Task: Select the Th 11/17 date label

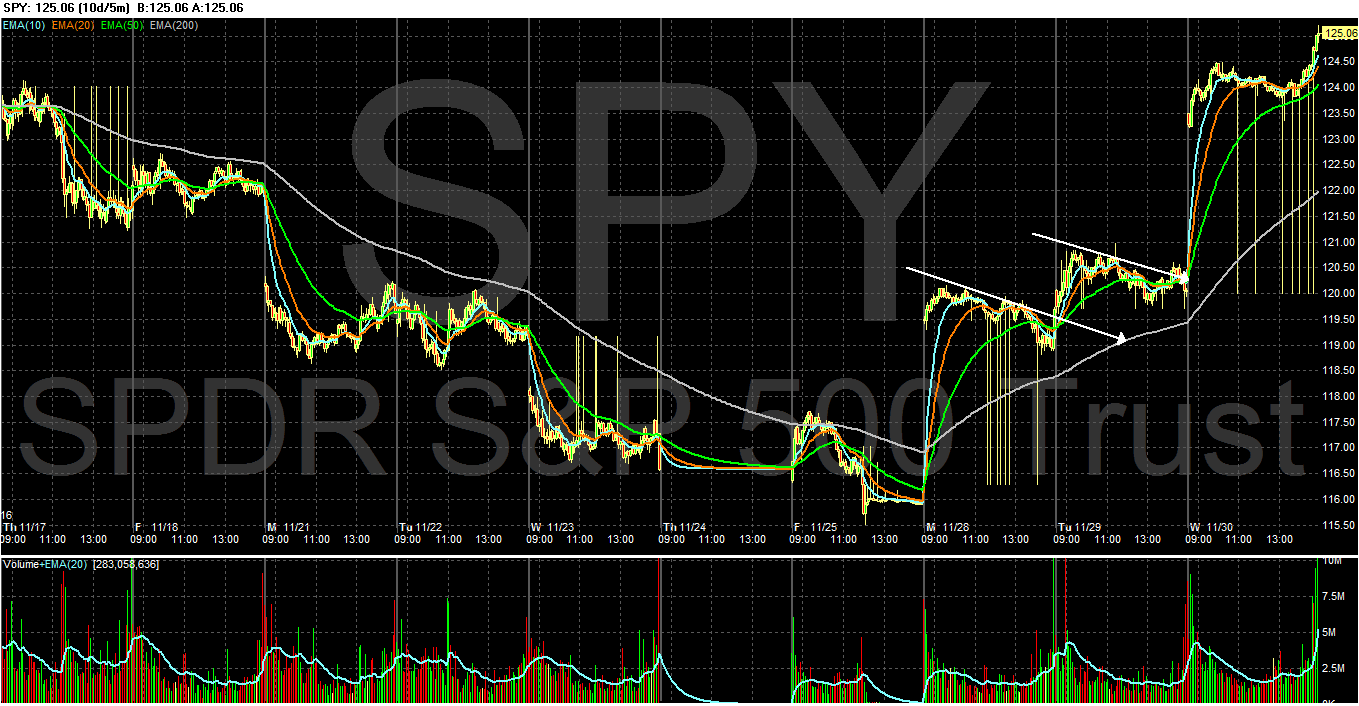Action: 24,526
